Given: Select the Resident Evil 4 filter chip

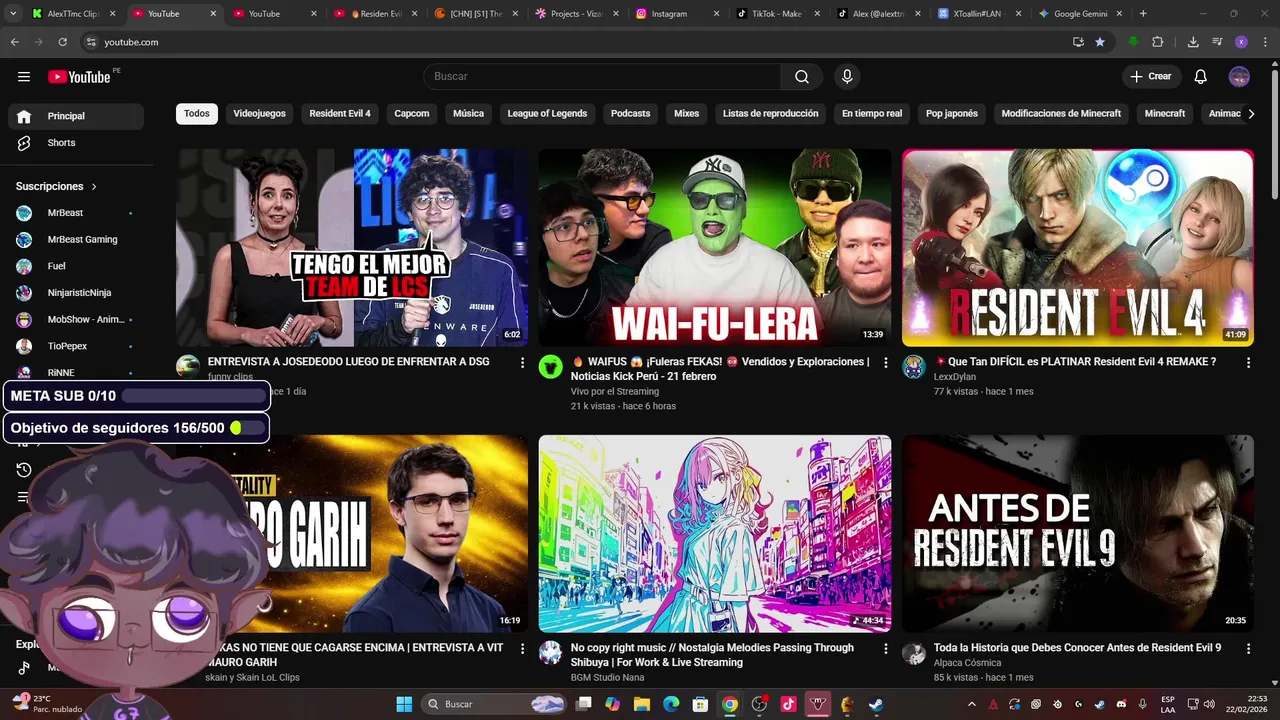Looking at the screenshot, I should click(x=340, y=114).
